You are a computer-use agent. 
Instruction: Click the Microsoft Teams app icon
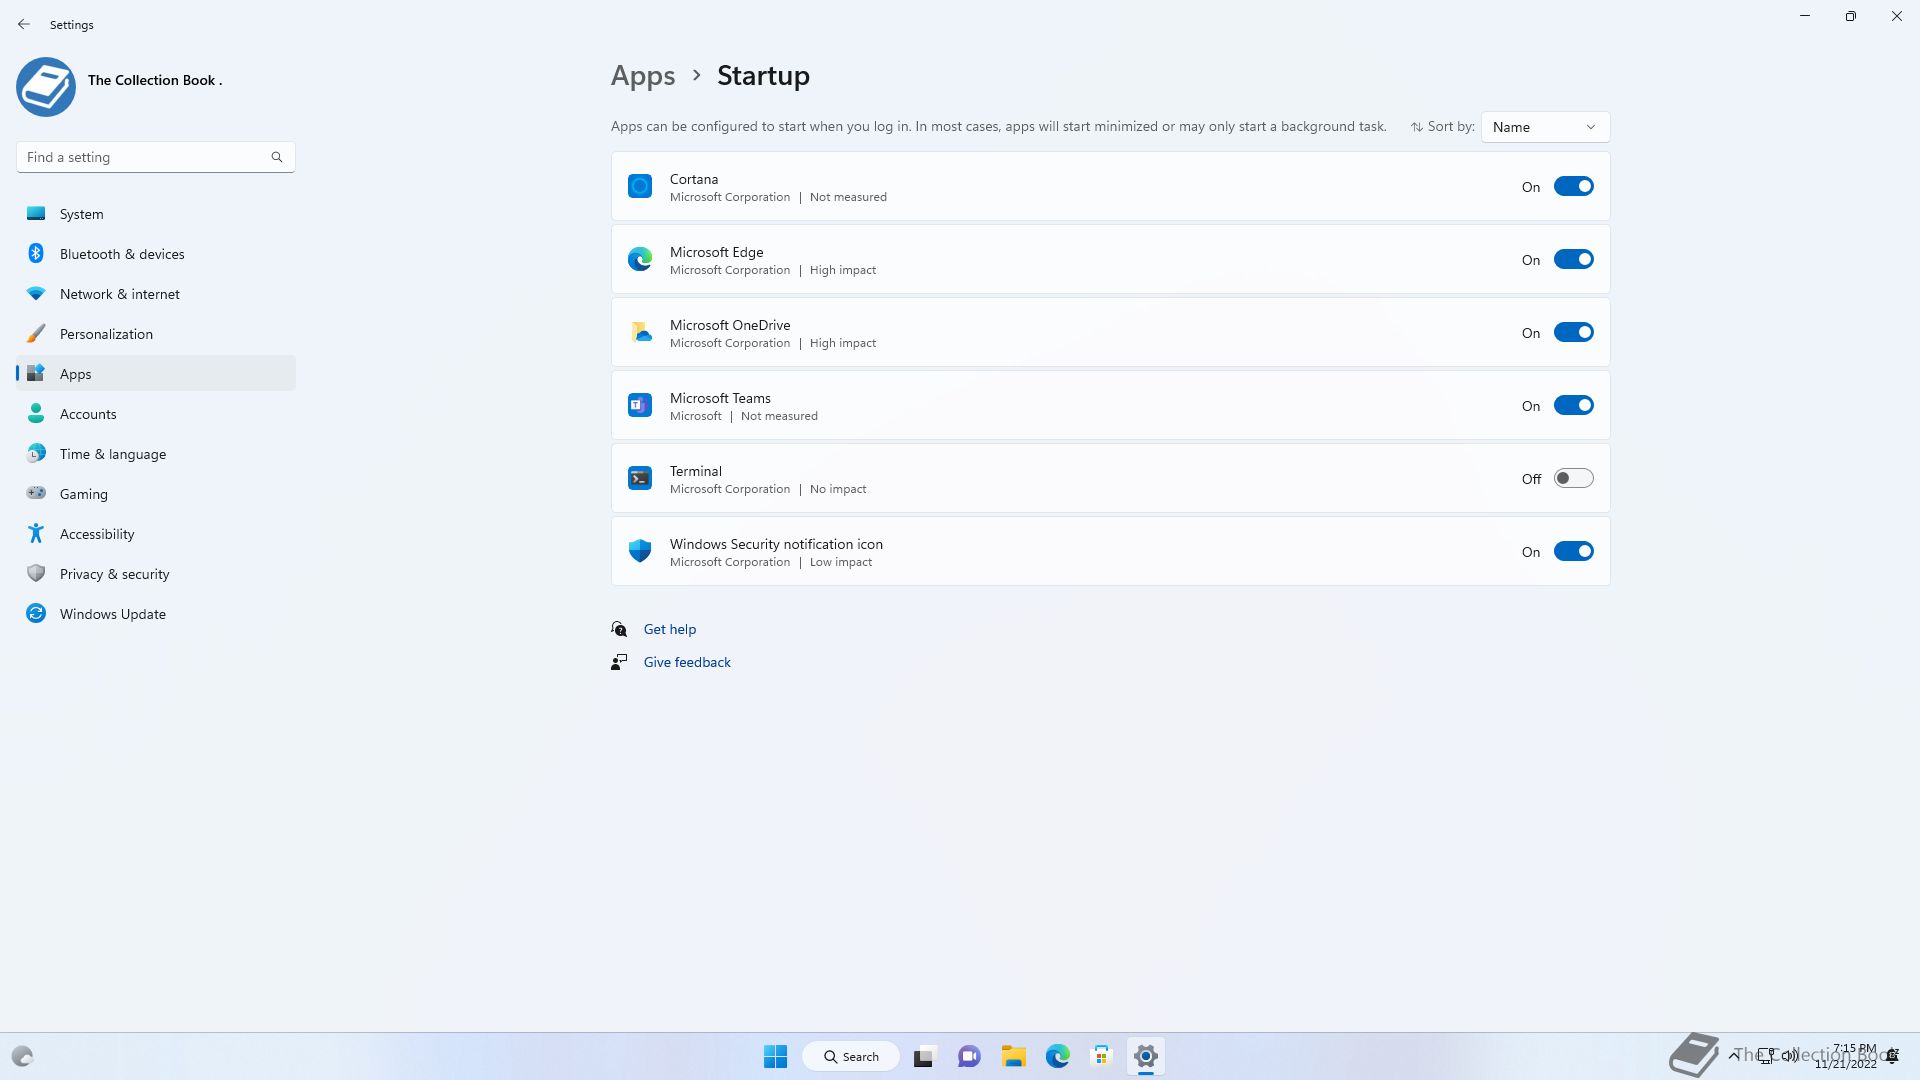click(640, 405)
